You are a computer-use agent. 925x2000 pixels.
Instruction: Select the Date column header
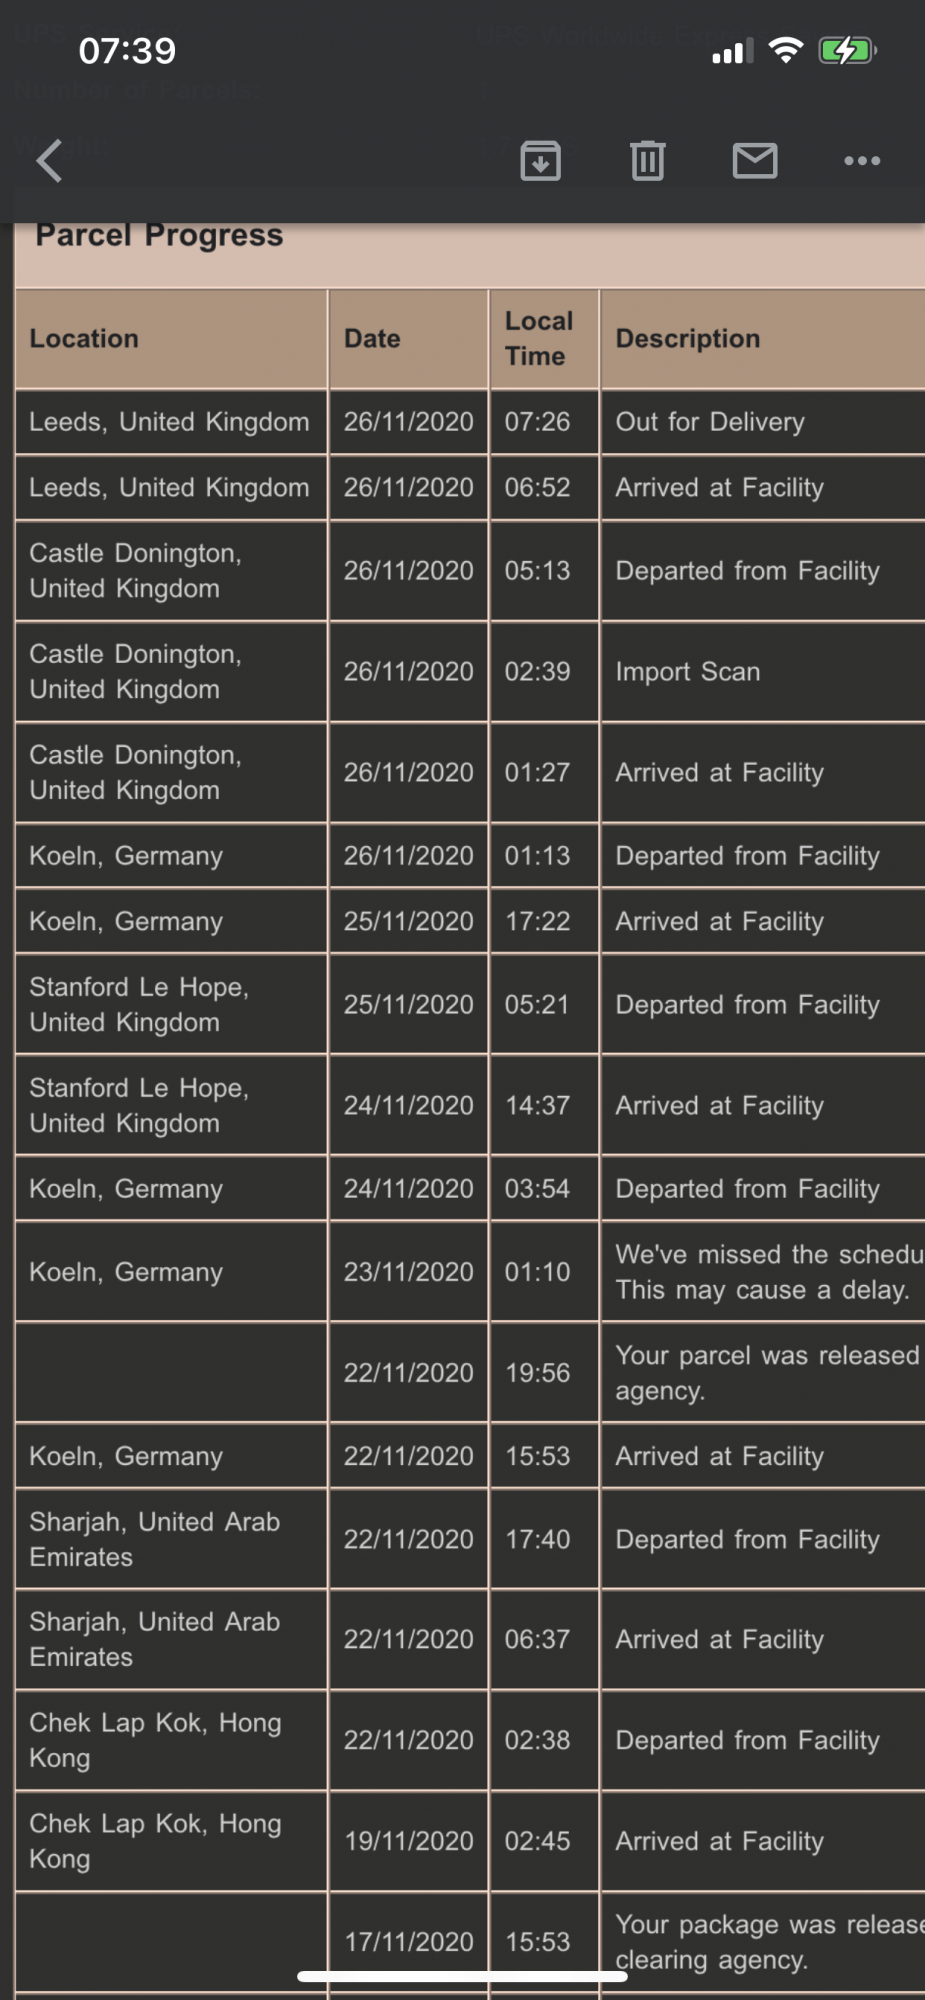(372, 339)
